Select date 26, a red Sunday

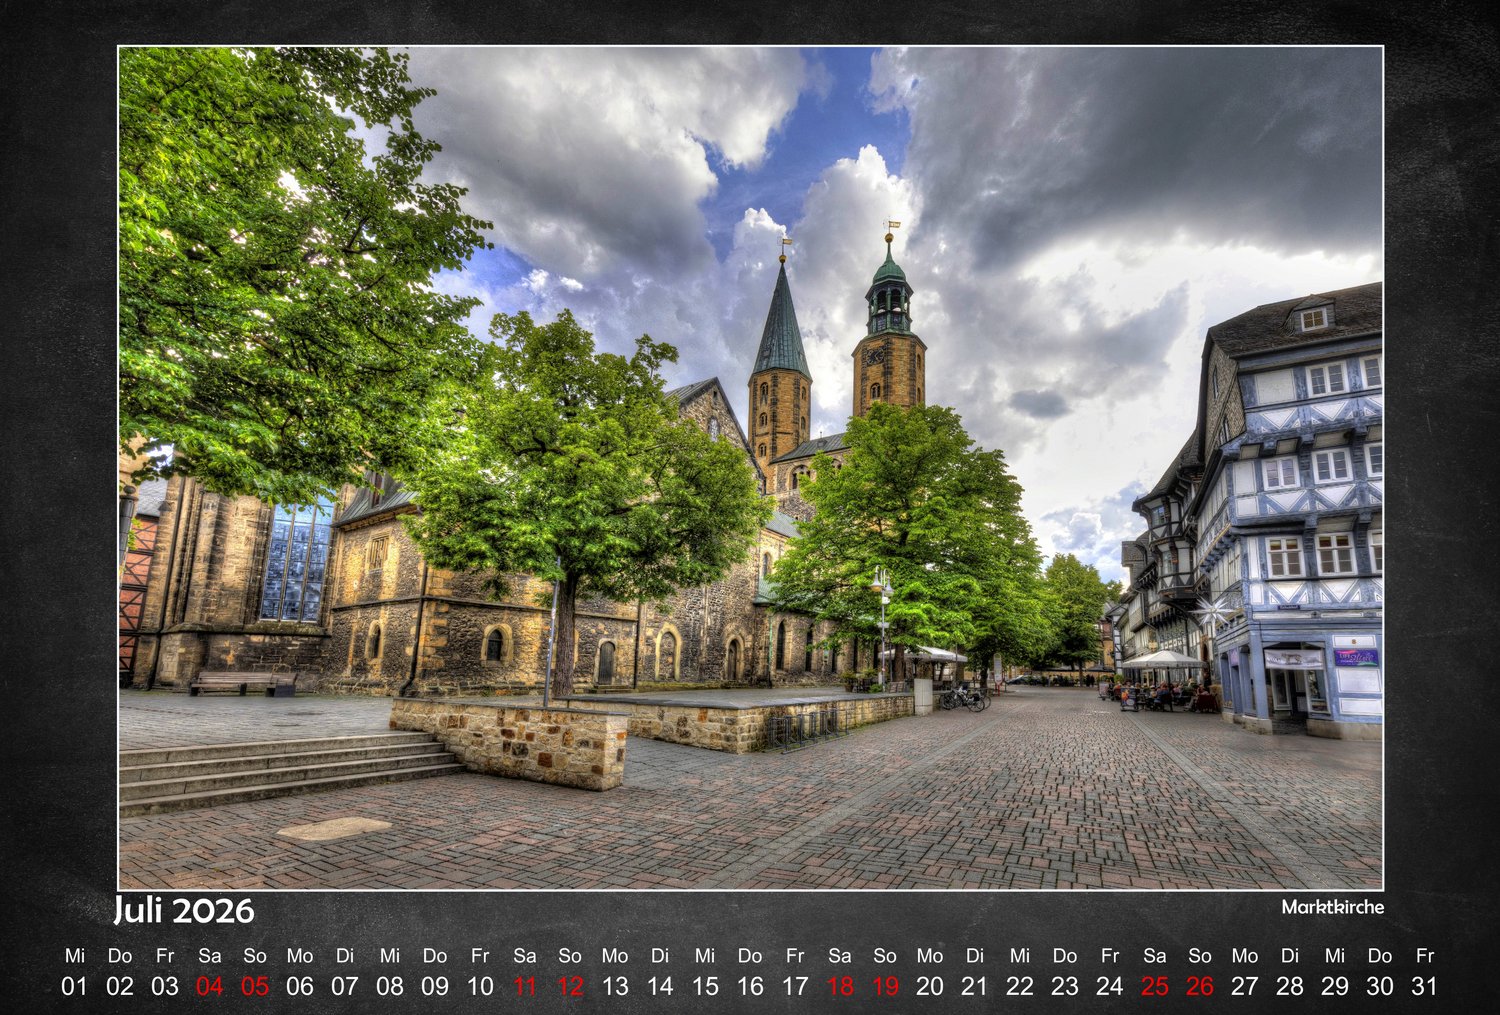(x=1200, y=986)
